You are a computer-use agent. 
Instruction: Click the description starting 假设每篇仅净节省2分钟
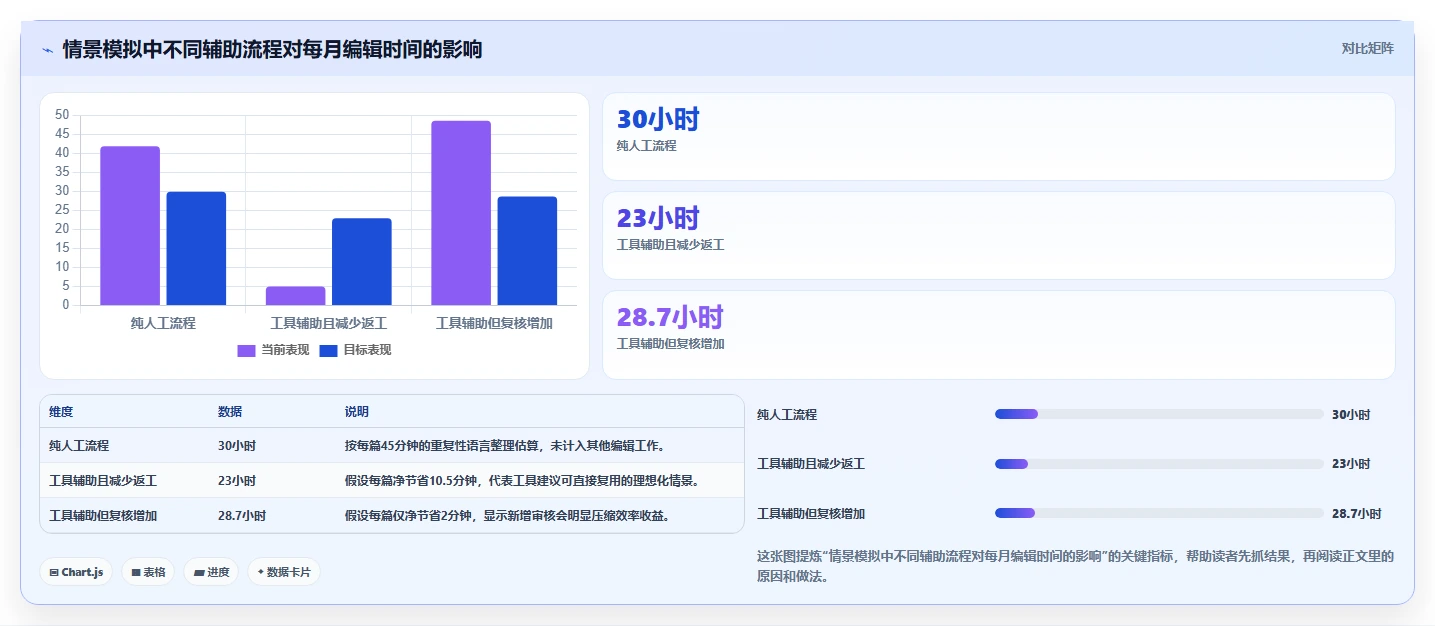pos(507,516)
